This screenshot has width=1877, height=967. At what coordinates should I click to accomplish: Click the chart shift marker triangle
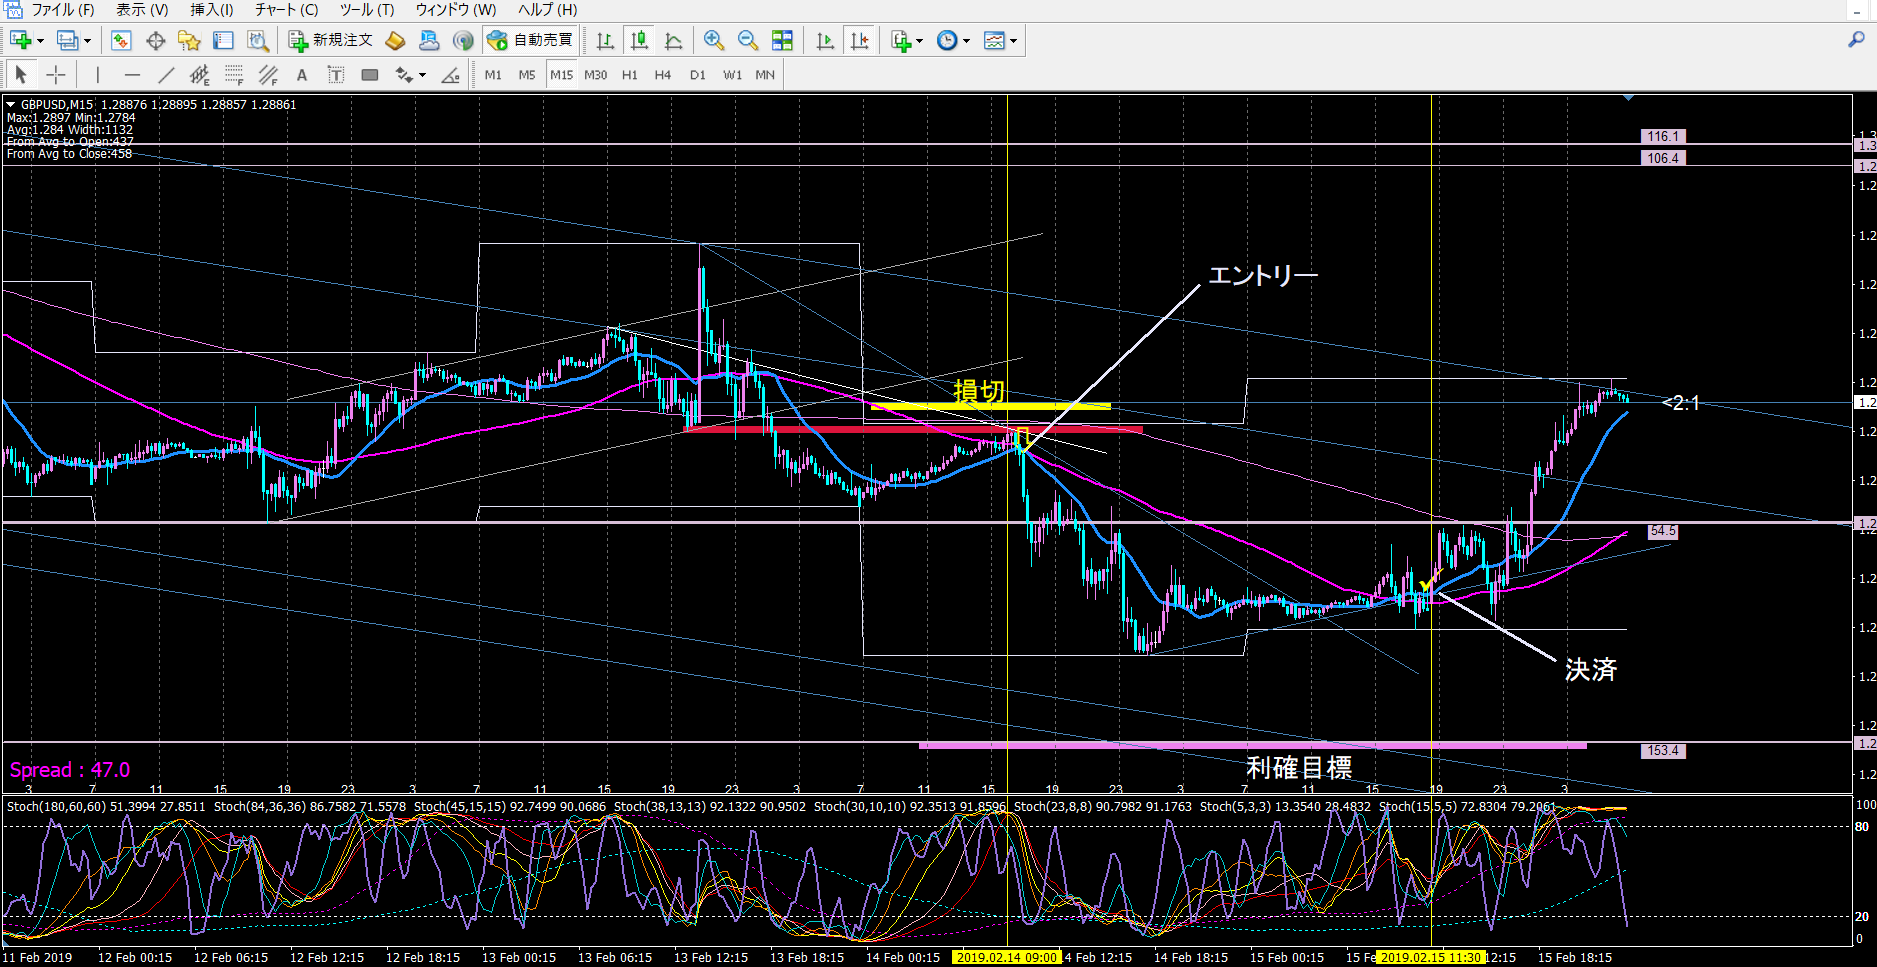pos(1629,98)
